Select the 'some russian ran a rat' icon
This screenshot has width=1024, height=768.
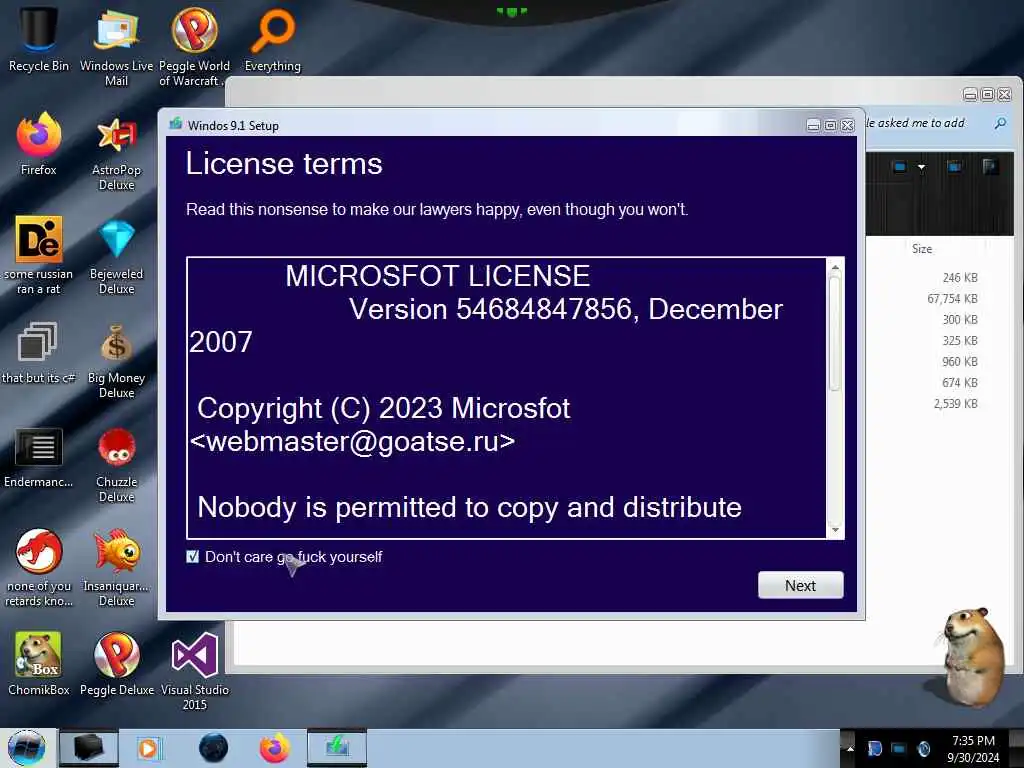pyautogui.click(x=39, y=255)
